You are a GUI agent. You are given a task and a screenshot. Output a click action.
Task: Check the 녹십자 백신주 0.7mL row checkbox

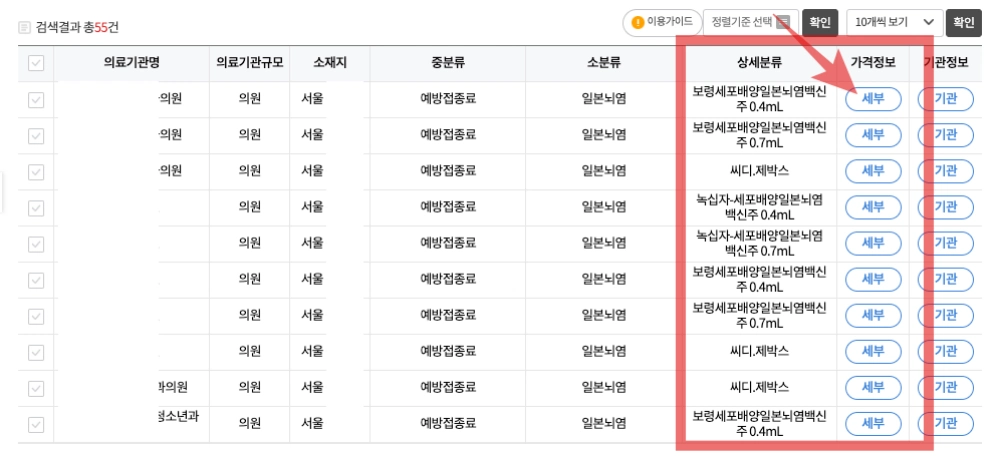click(x=36, y=244)
